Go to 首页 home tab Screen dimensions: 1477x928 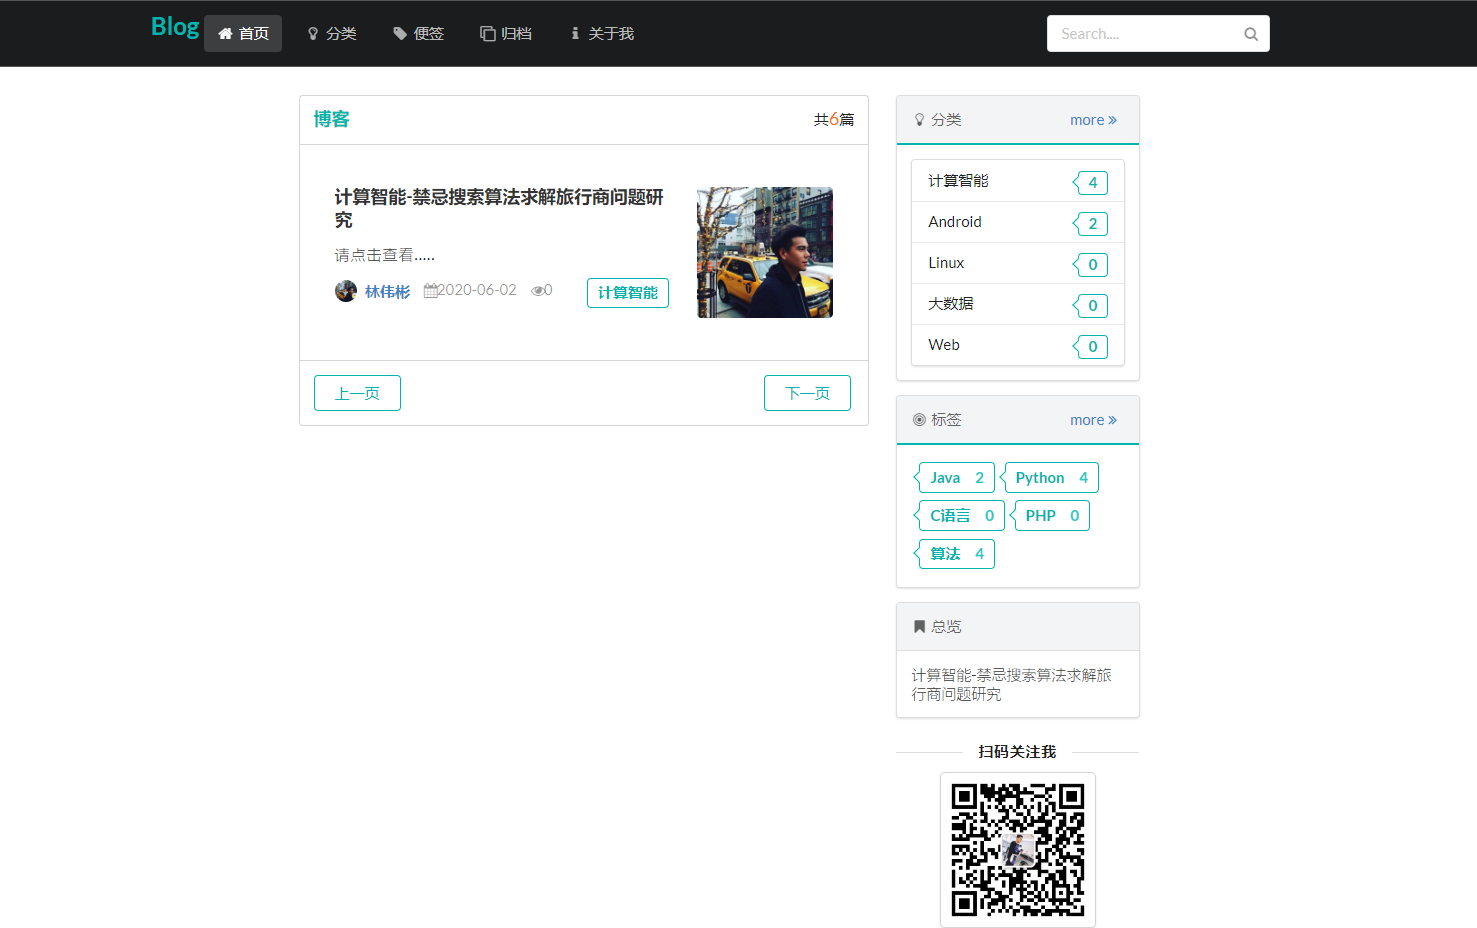[x=243, y=33]
